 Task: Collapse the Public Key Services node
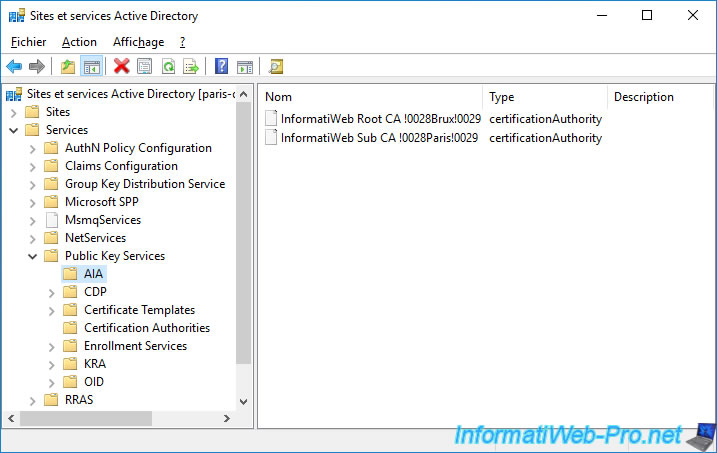click(32, 256)
